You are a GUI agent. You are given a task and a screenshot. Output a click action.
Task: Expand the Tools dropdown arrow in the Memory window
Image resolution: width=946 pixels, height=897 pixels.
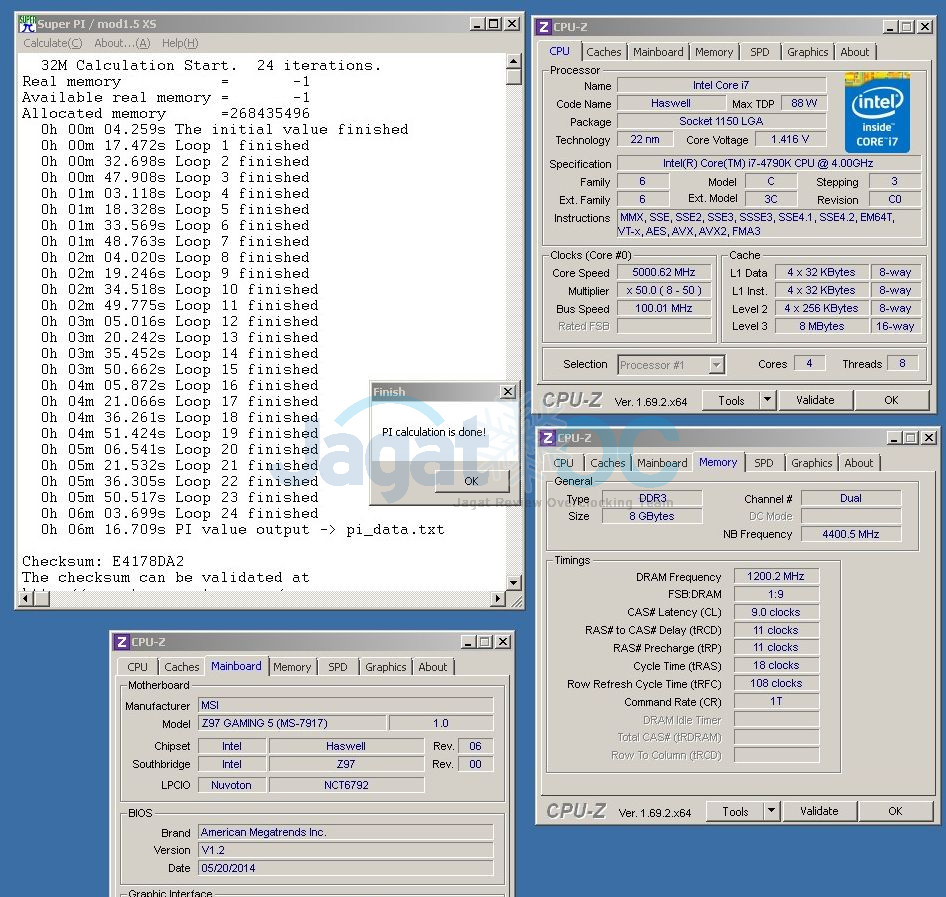771,812
